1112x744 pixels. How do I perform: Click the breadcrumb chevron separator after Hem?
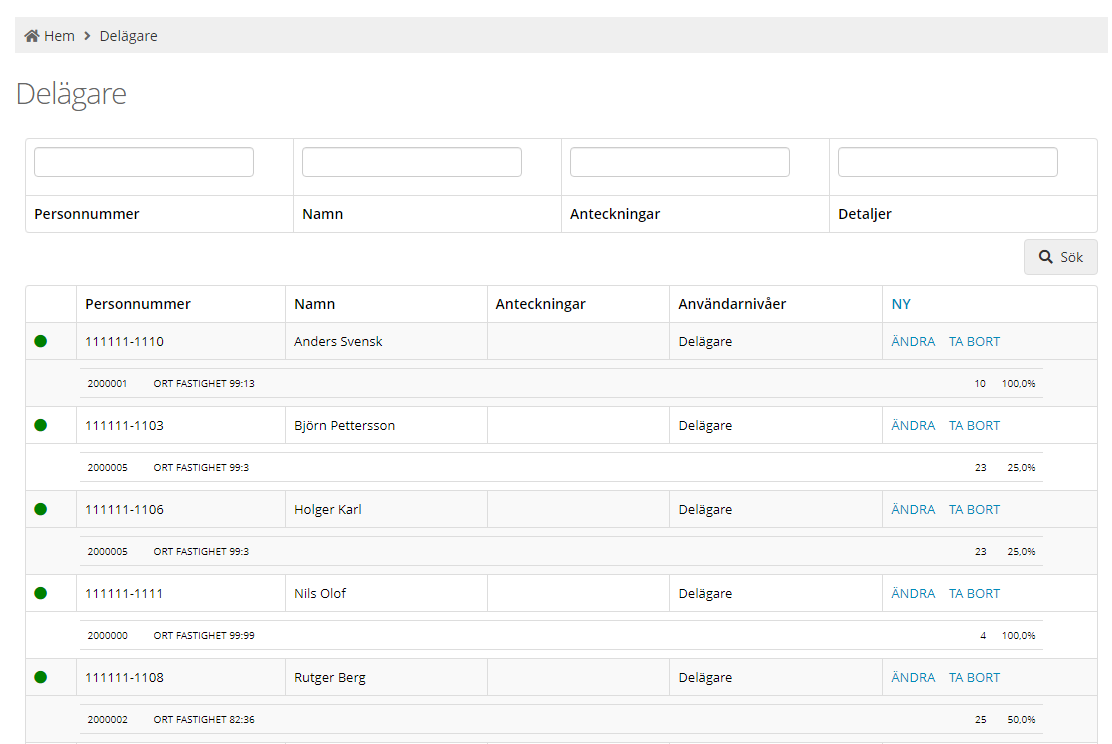88,36
